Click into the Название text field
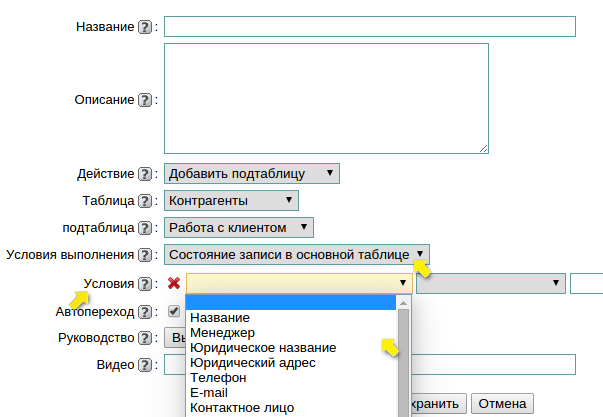The image size is (603, 417). (369, 27)
